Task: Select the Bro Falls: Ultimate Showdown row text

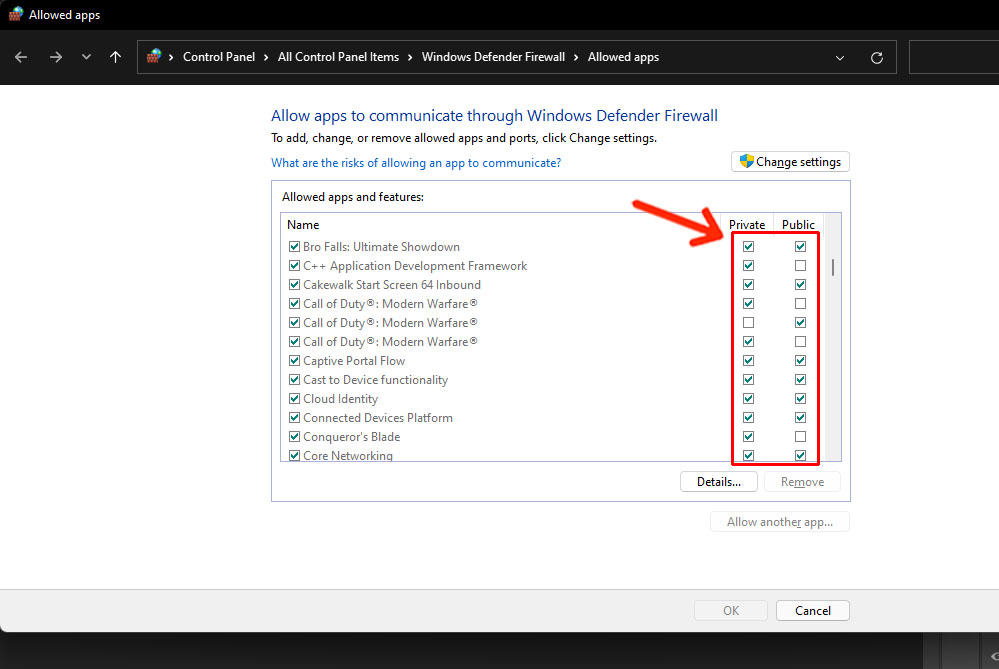Action: [x=381, y=247]
